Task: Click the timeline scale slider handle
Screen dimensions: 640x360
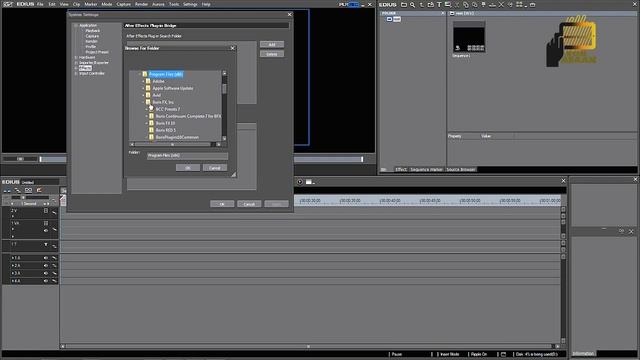Action: click(x=23, y=198)
